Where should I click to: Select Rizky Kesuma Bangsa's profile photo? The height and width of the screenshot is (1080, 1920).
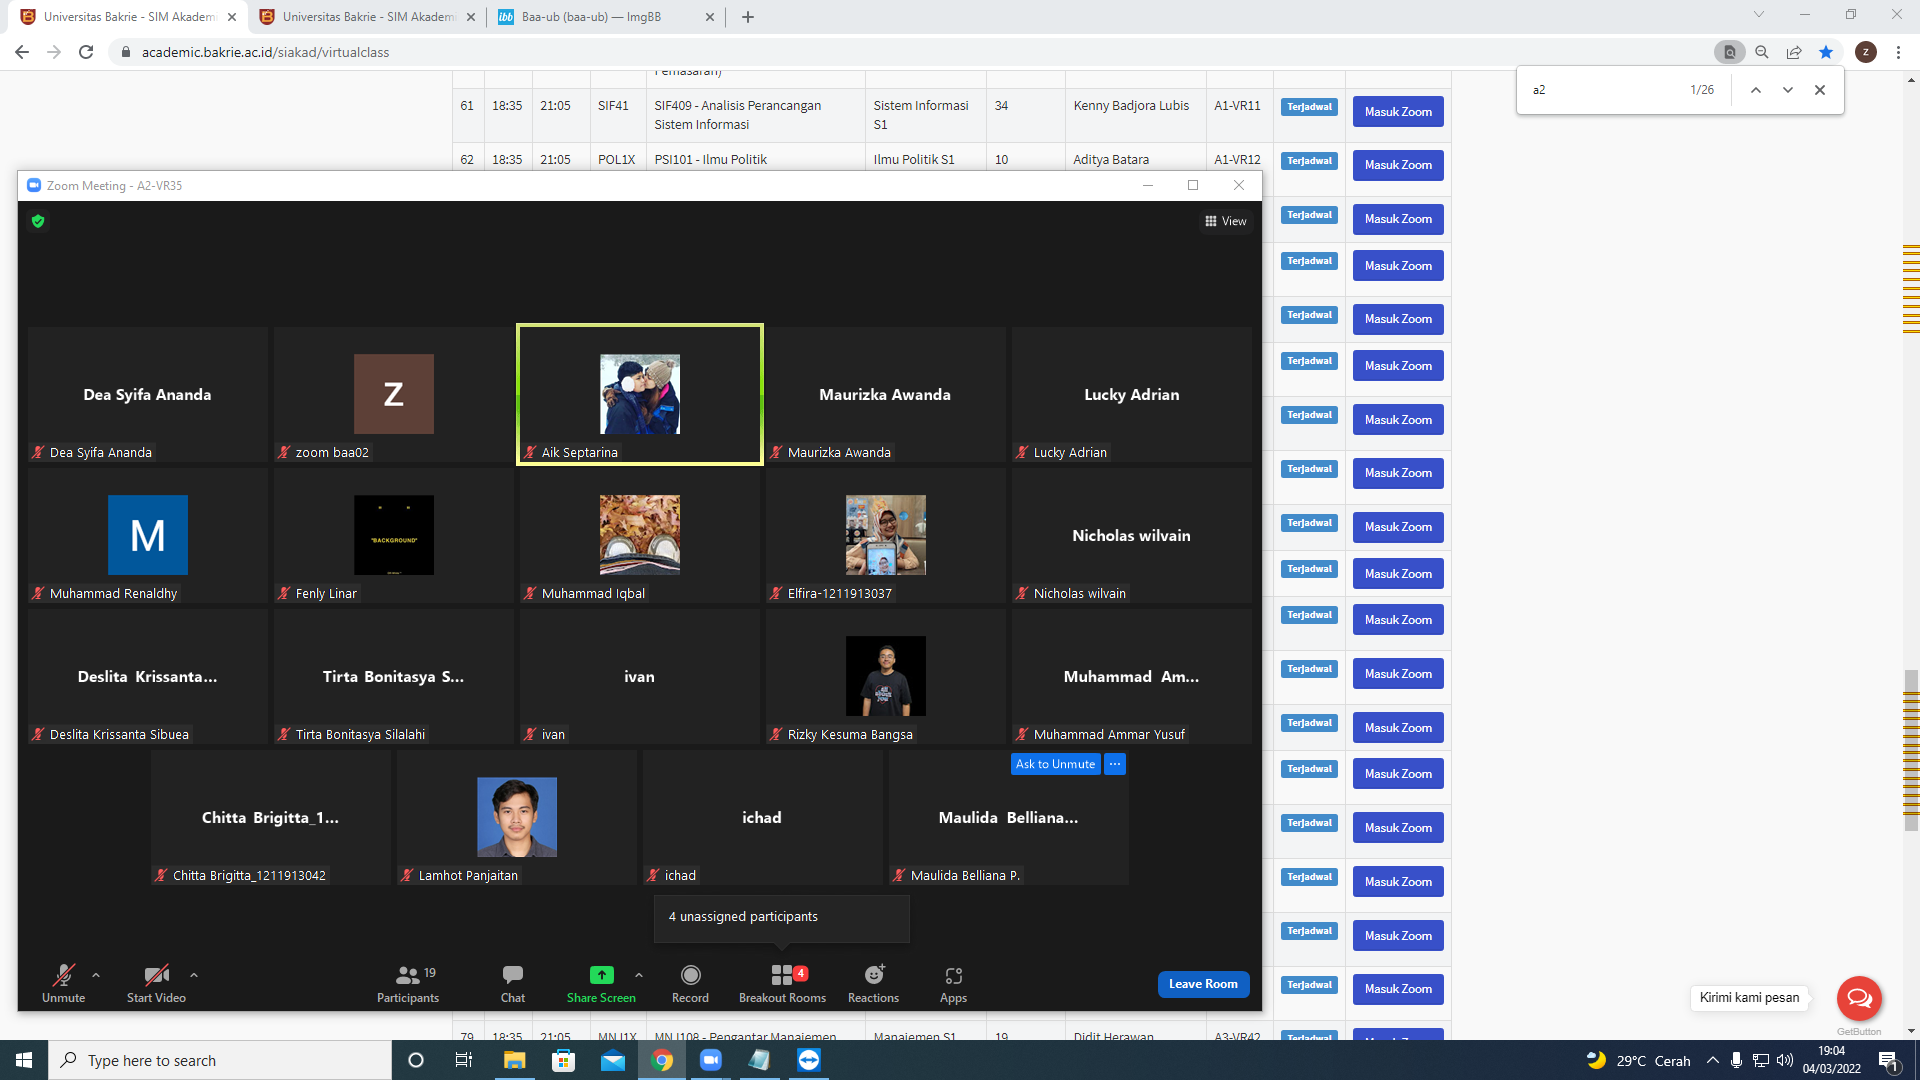point(886,676)
